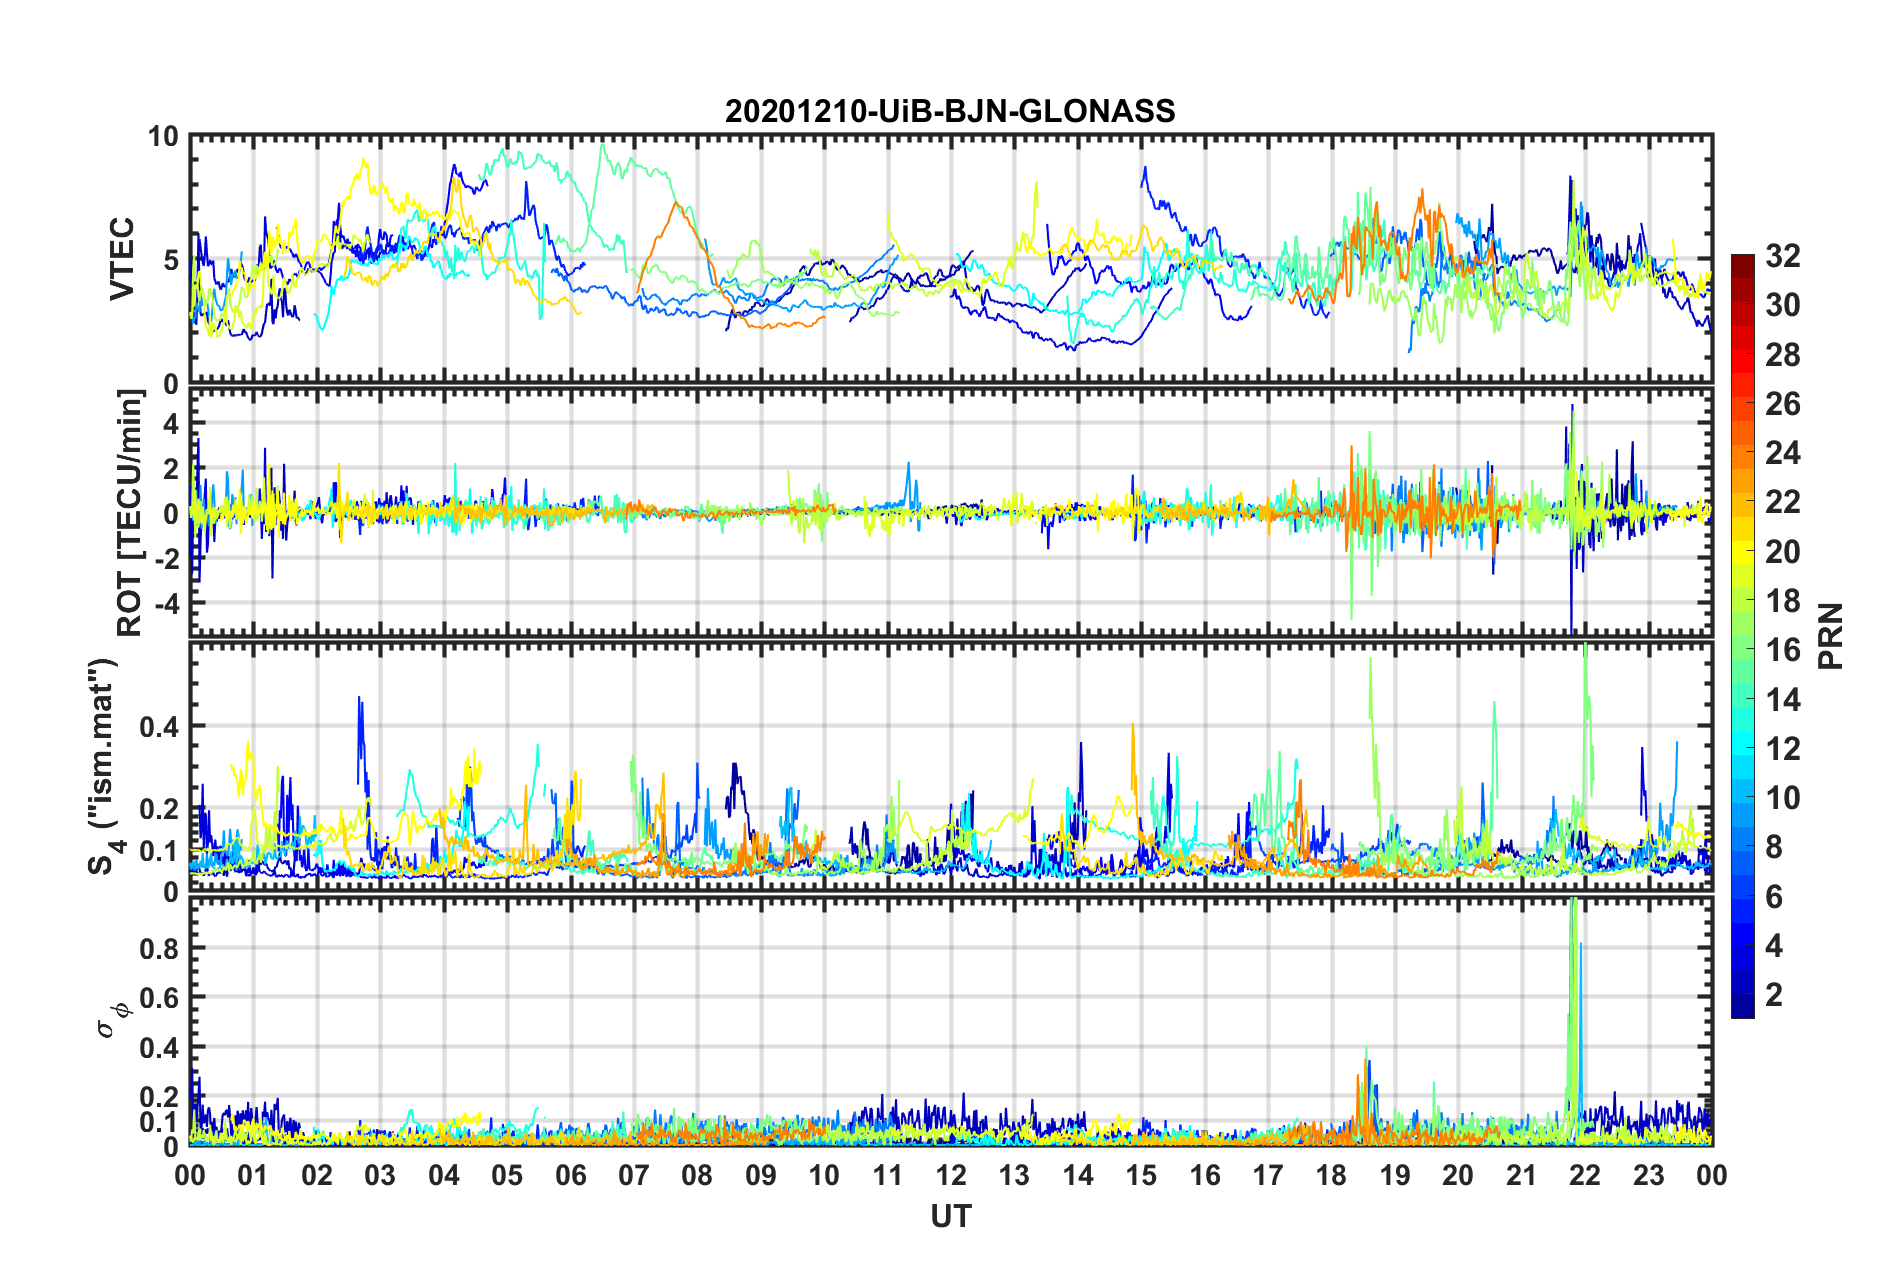Click colorbar tick label 32
1902x1272 pixels.
click(1783, 256)
